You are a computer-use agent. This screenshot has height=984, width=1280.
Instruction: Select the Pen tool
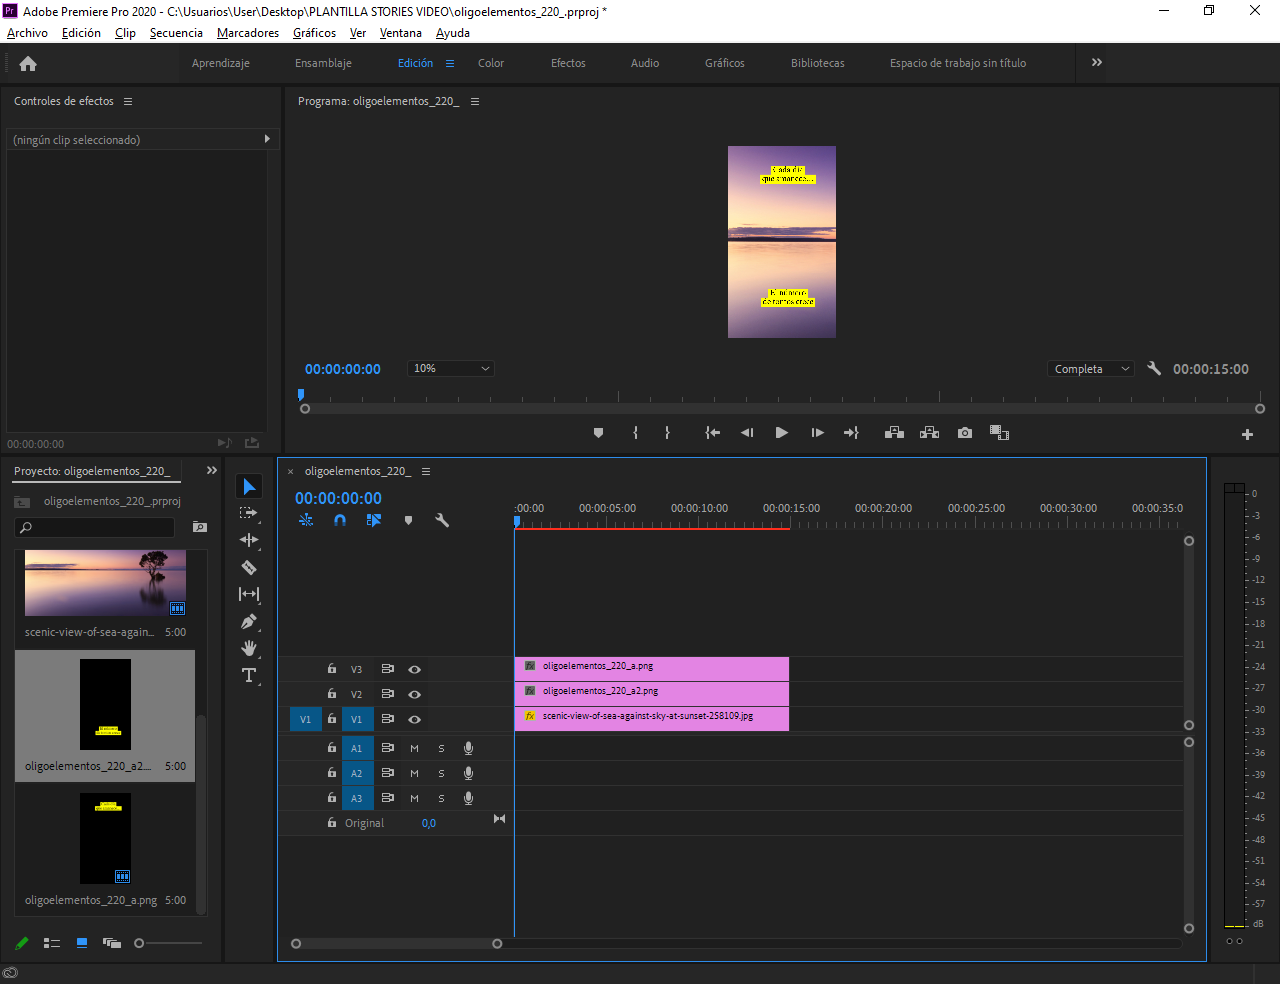[x=249, y=621]
